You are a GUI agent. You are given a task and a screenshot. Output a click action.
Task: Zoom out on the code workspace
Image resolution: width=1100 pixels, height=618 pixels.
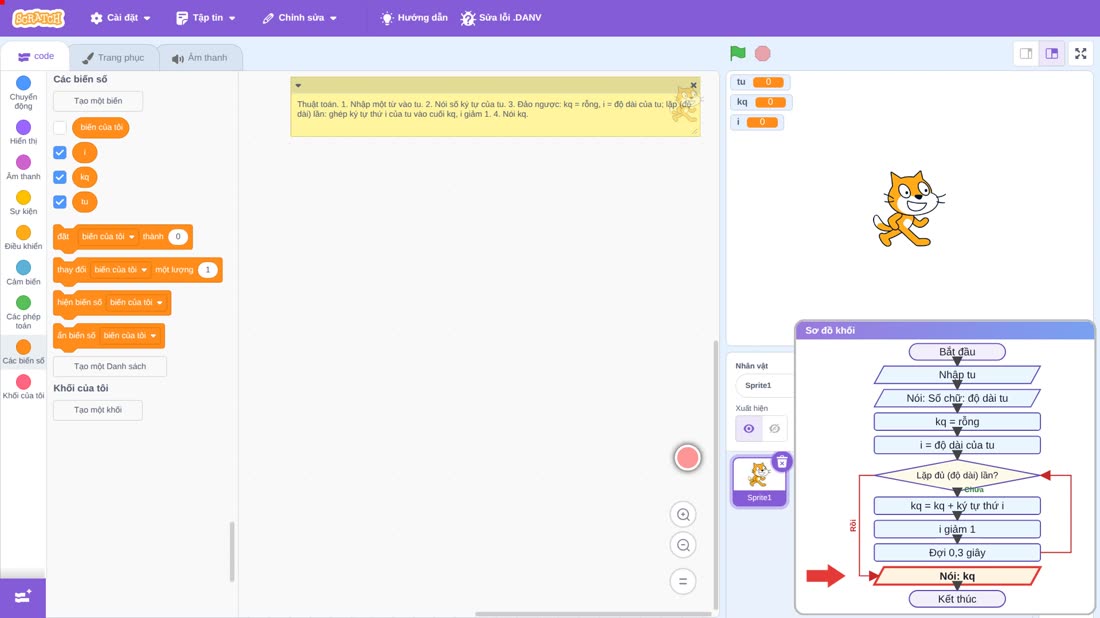[x=683, y=545]
